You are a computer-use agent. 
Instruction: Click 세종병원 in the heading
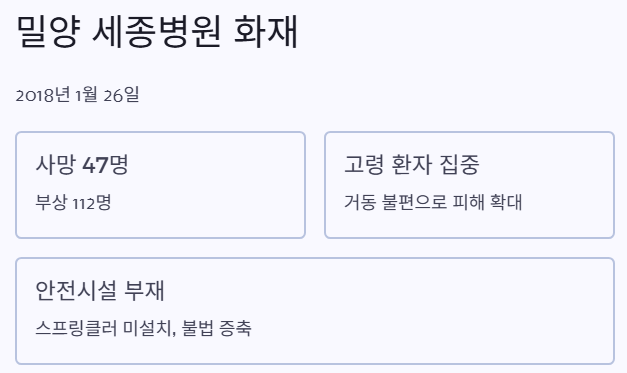[x=157, y=32]
